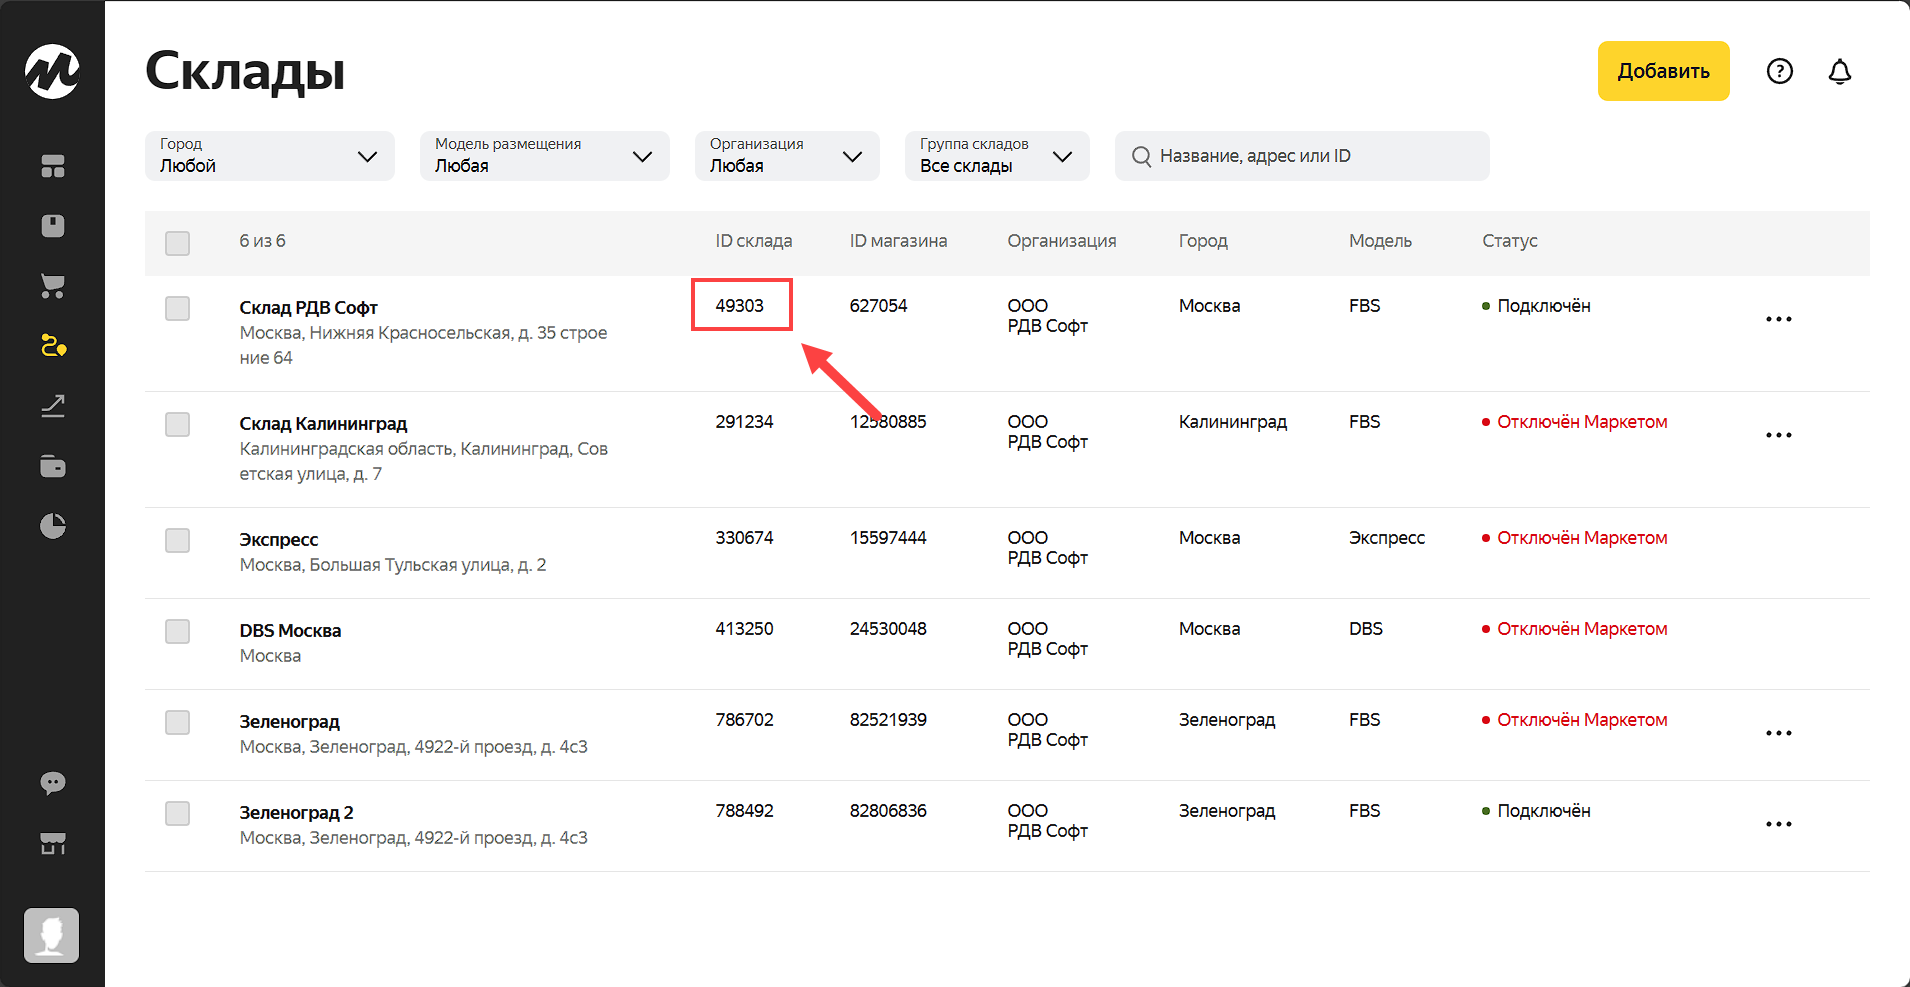Open the dashboard summary sidebar icon
This screenshot has width=1910, height=987.
pos(53,166)
